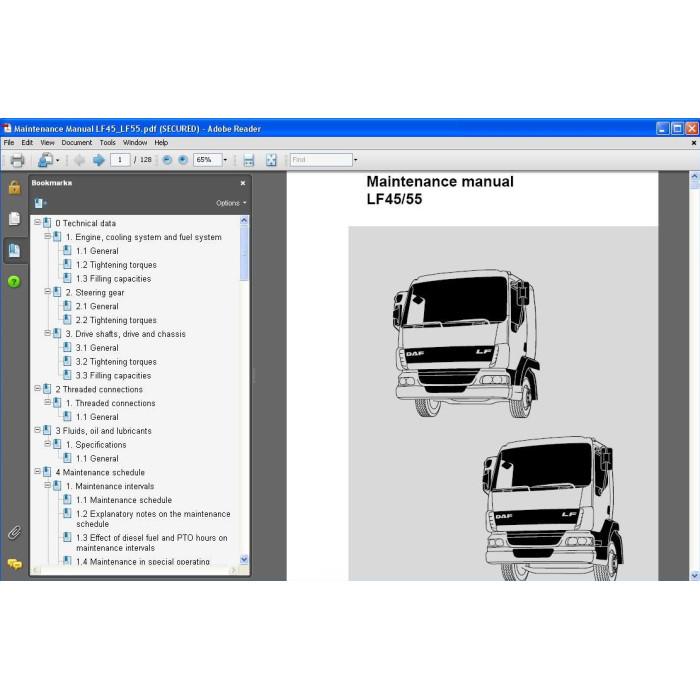Screen dimensions: 700x700
Task: Select 3.1 General bookmark
Action: click(x=97, y=348)
